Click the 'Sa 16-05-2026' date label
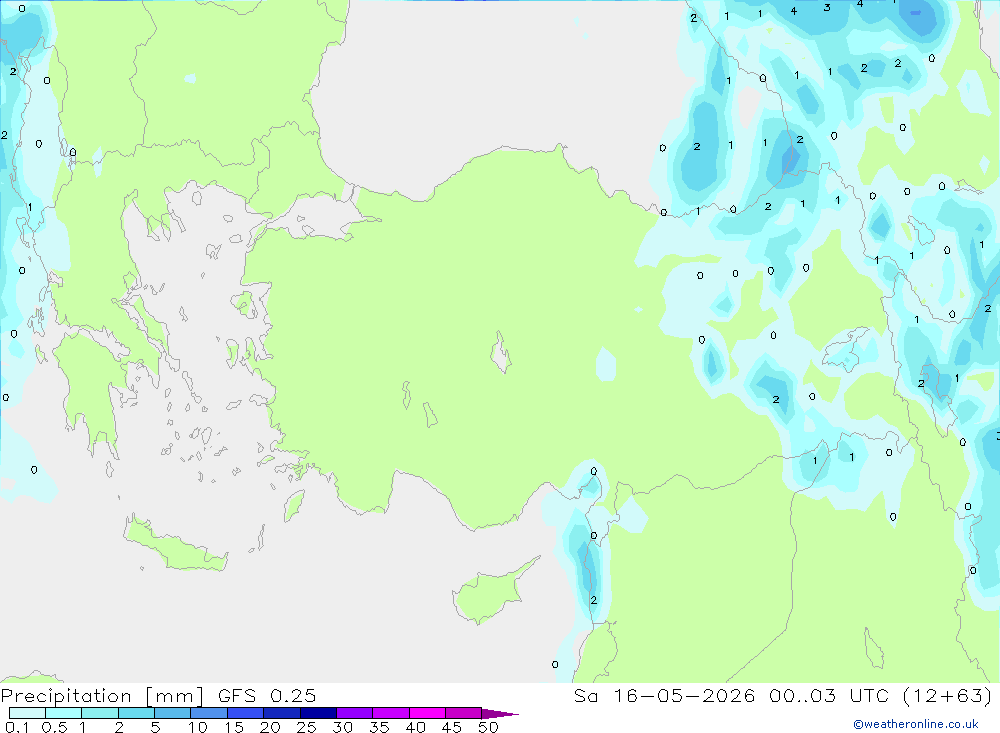 664,696
